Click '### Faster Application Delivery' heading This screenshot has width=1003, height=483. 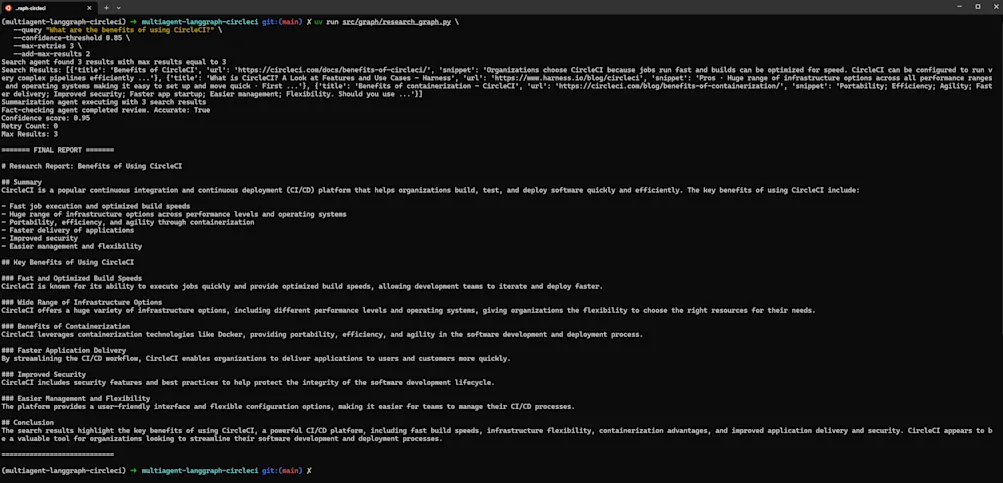click(x=63, y=351)
